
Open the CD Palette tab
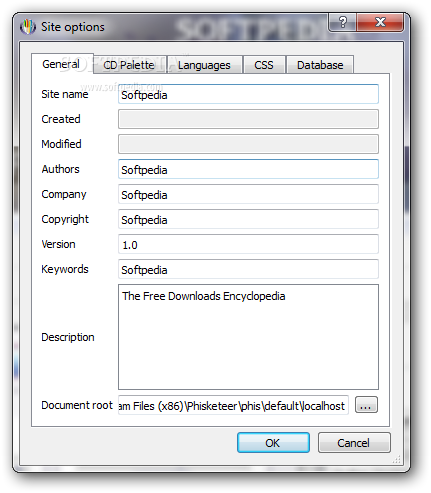coord(129,65)
